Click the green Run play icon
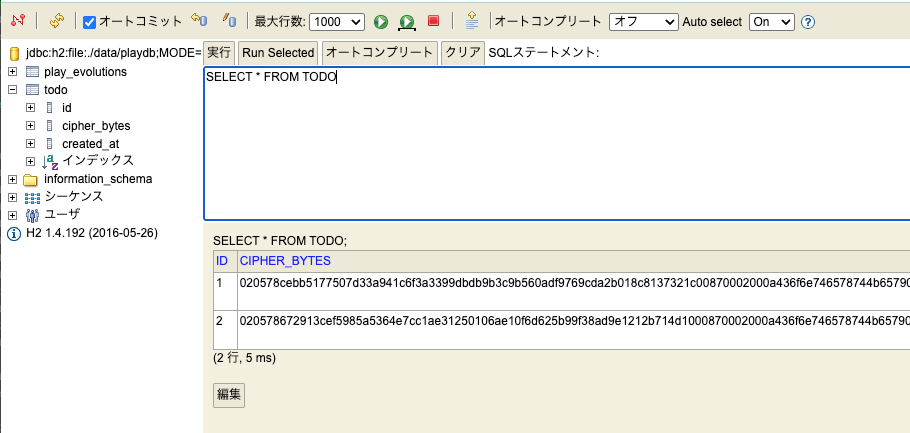The width and height of the screenshot is (910, 433). (381, 22)
